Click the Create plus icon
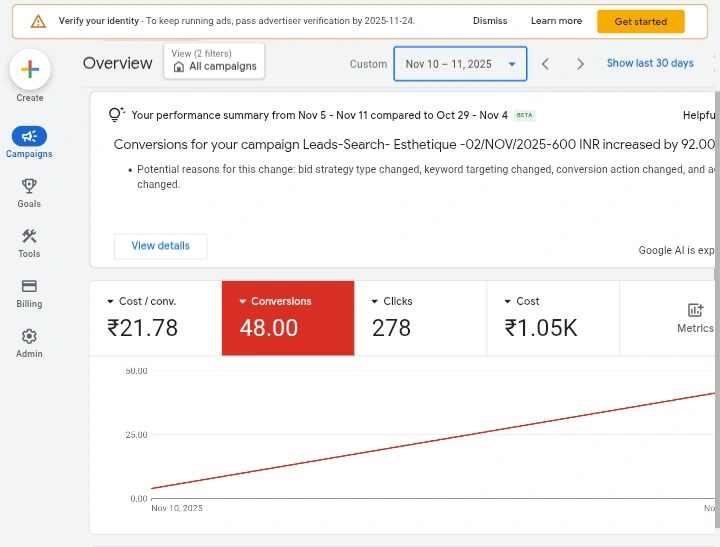The width and height of the screenshot is (720, 547). [x=30, y=69]
